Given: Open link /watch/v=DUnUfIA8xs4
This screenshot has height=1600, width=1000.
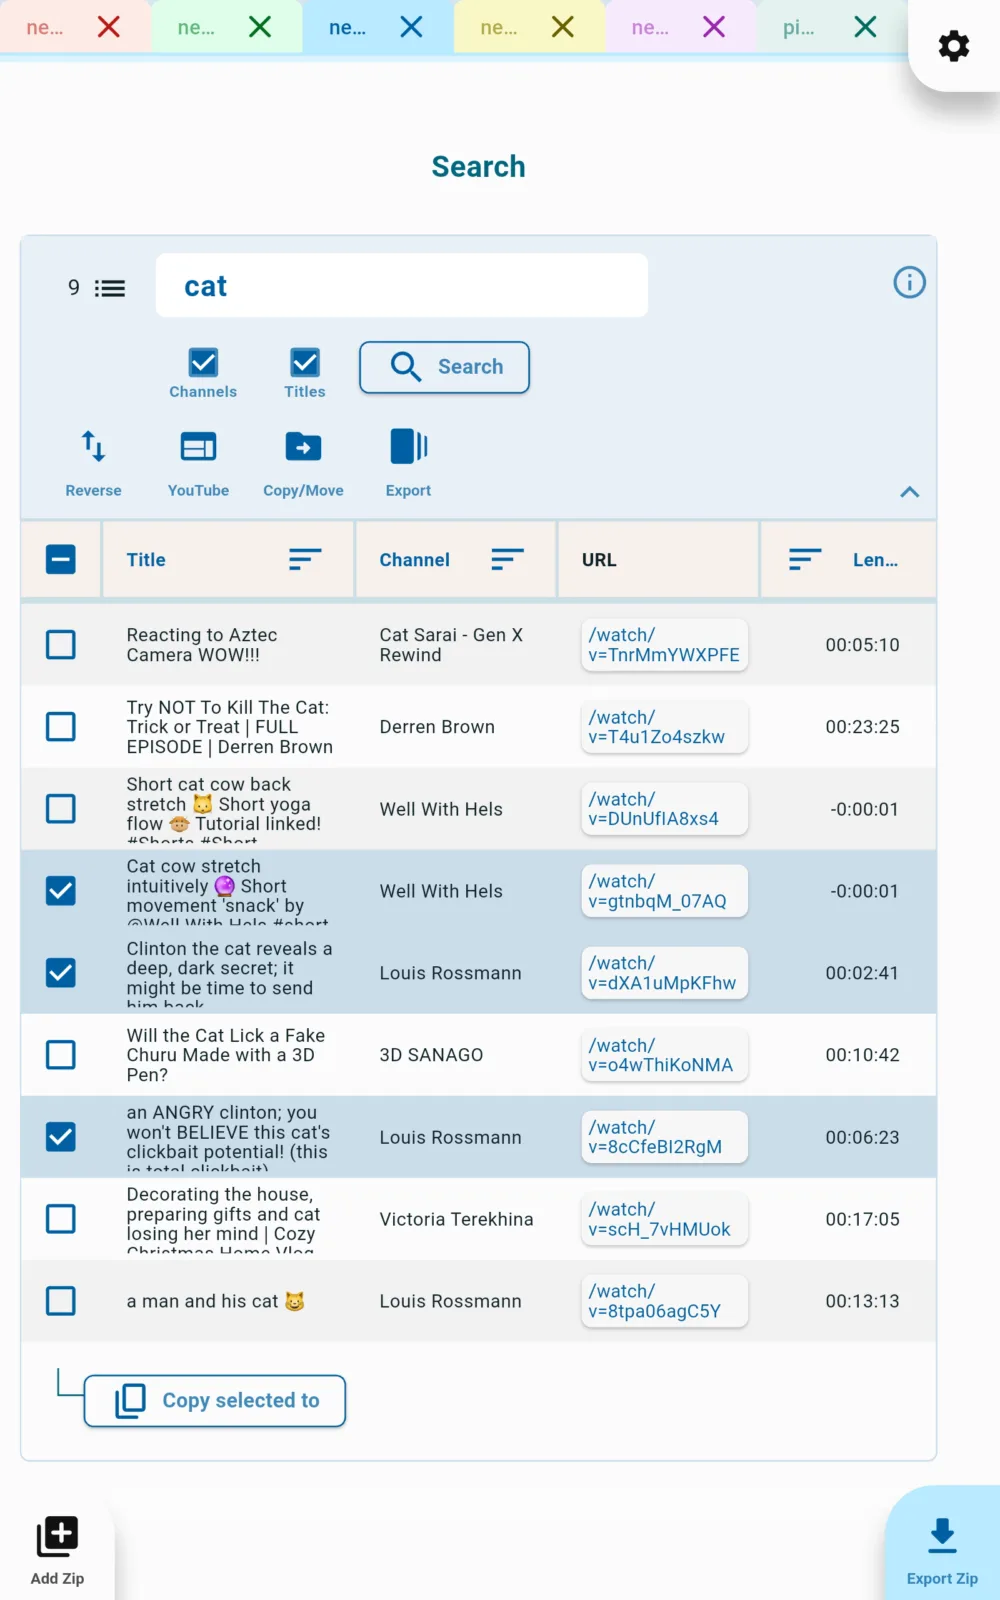Looking at the screenshot, I should (664, 809).
